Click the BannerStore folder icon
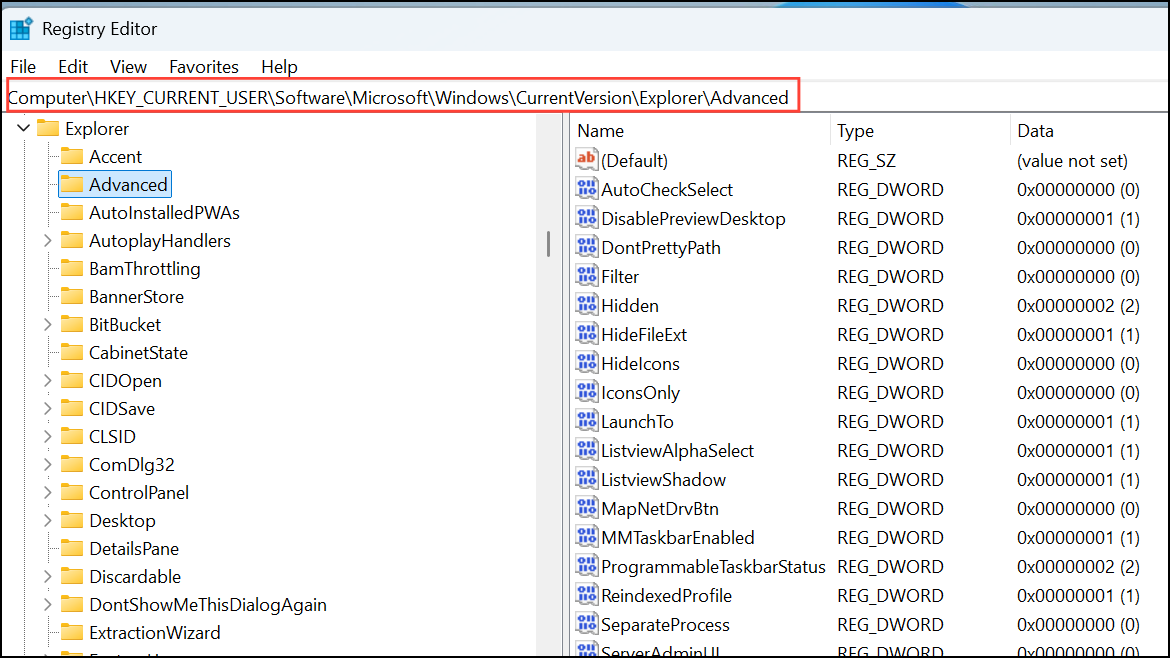The width and height of the screenshot is (1170, 658). [72, 296]
